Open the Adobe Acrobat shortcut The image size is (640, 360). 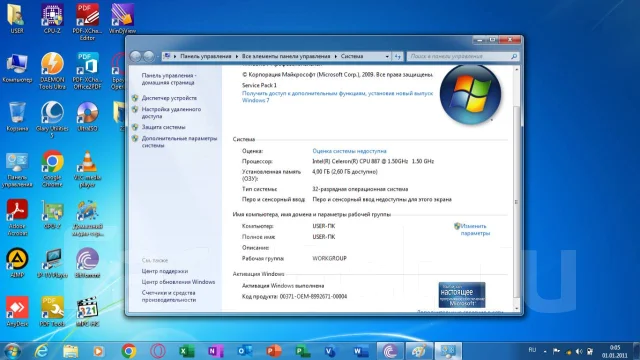pos(17,218)
